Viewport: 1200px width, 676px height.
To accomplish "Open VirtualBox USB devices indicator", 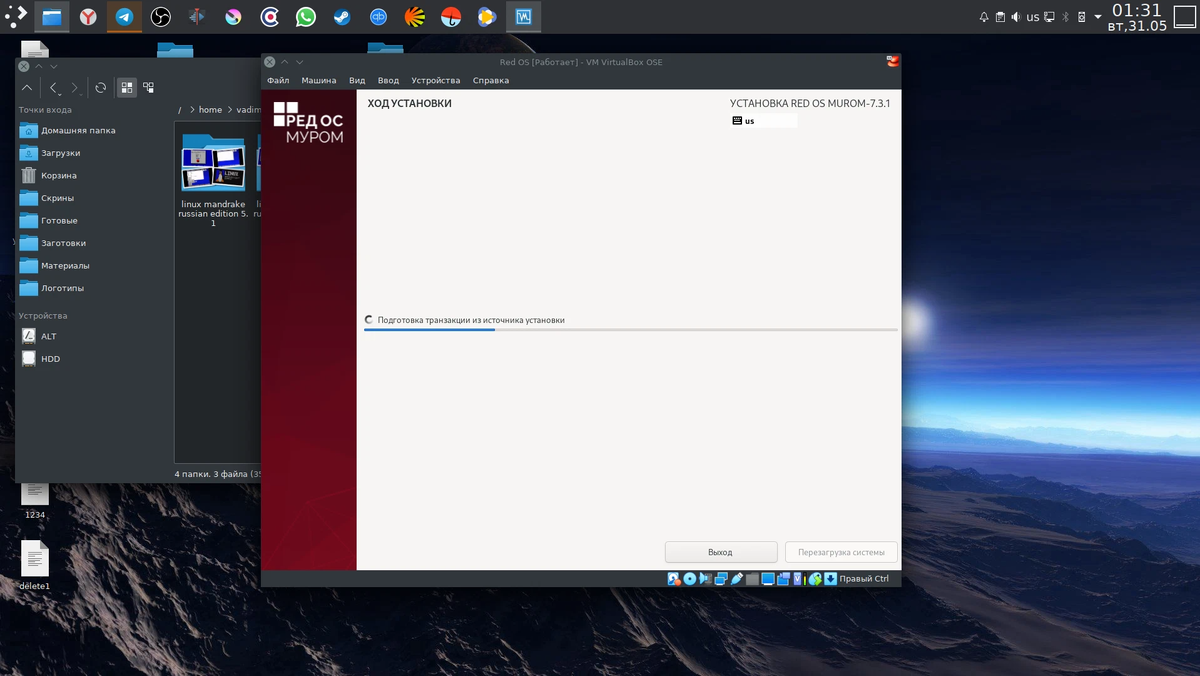I will [x=737, y=579].
